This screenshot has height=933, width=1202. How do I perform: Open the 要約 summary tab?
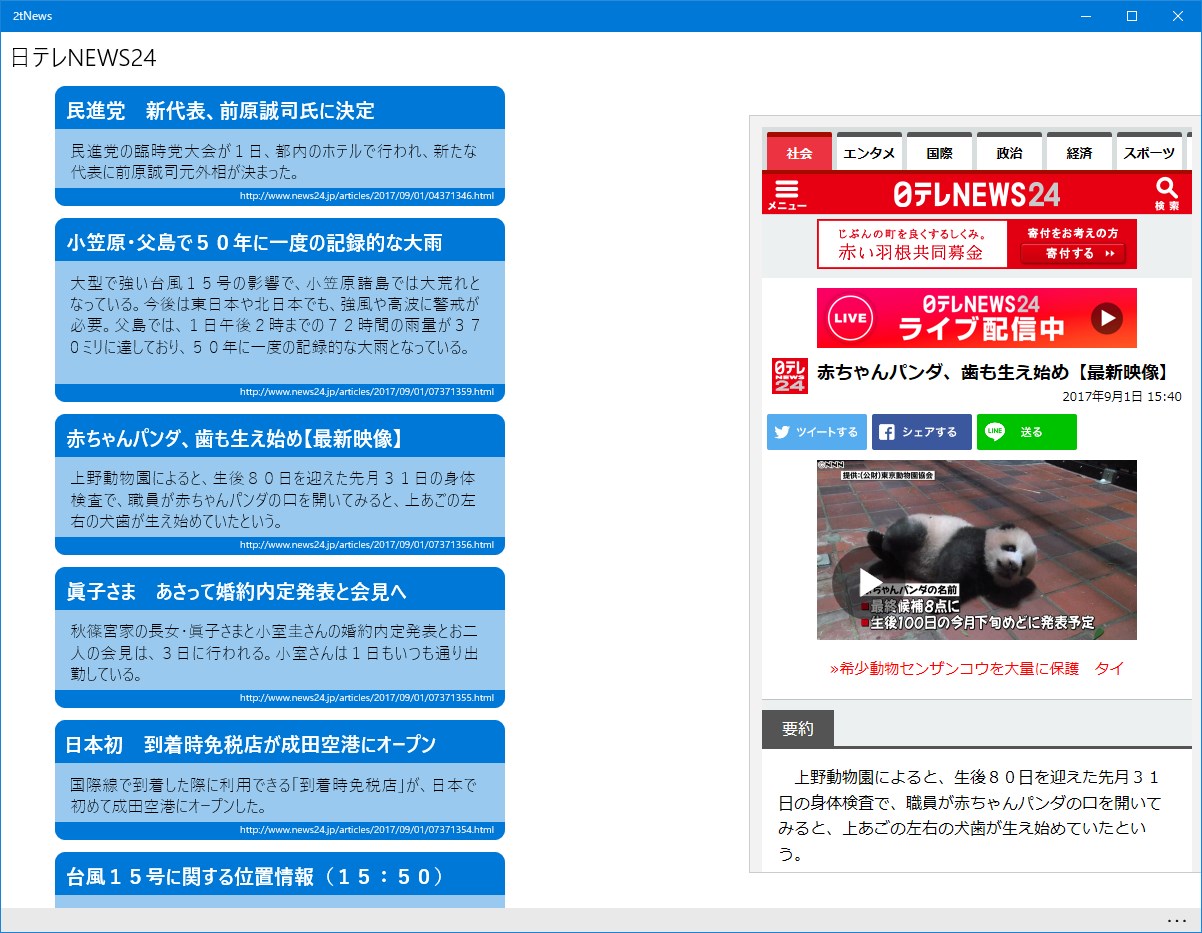[797, 729]
